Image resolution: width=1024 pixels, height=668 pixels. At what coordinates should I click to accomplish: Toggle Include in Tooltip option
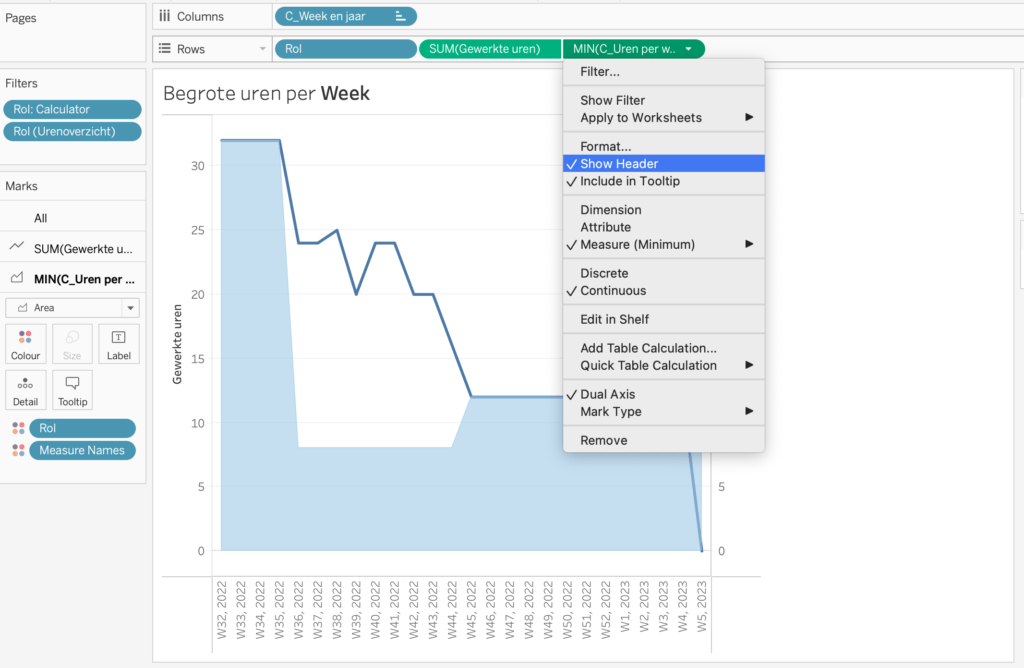pyautogui.click(x=629, y=181)
